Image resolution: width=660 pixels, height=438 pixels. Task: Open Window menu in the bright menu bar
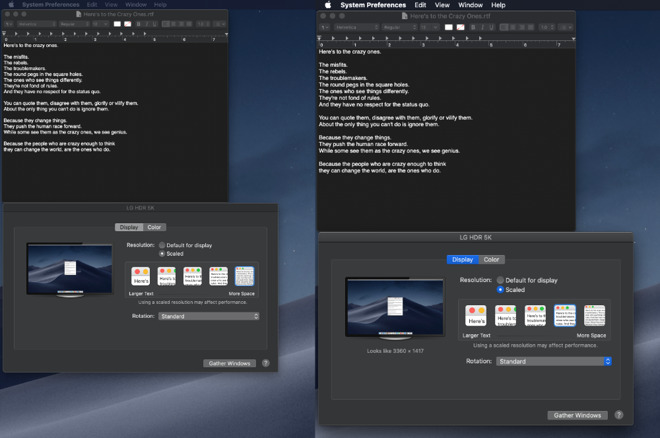click(470, 5)
